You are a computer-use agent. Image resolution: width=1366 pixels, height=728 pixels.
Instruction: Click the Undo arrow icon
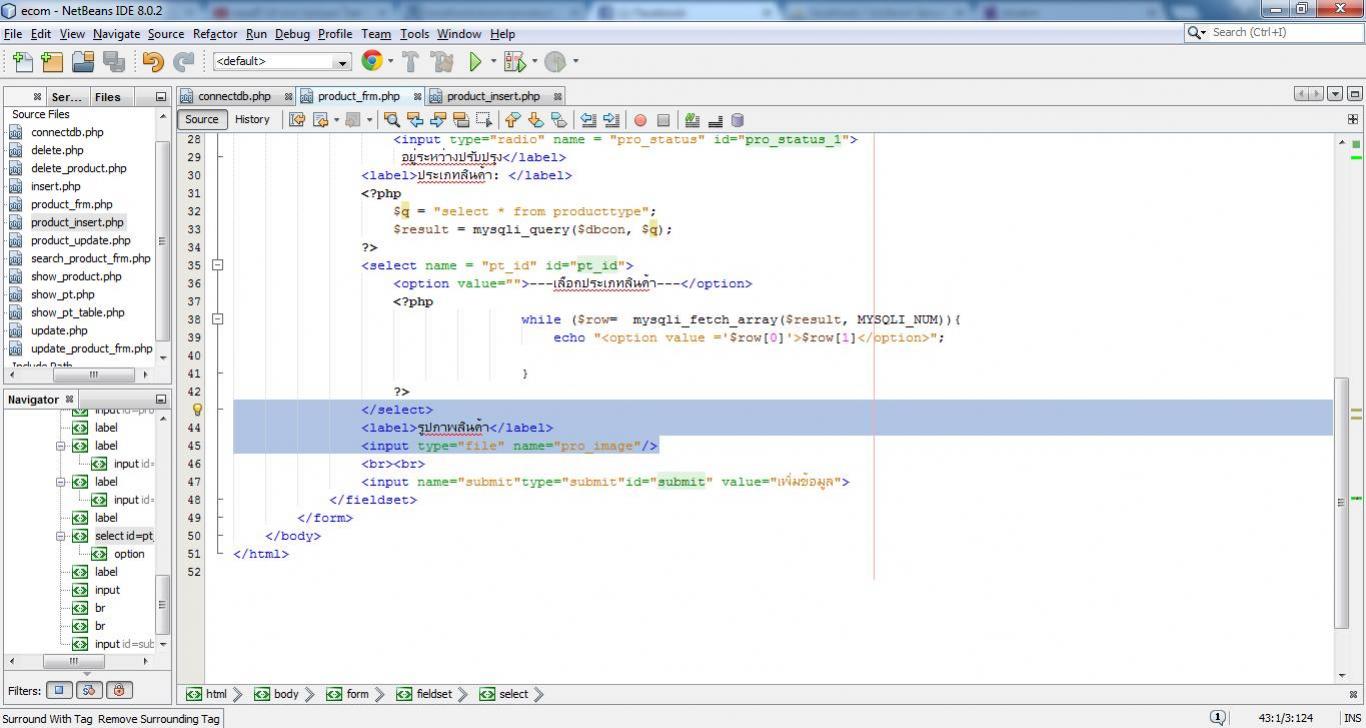click(153, 62)
